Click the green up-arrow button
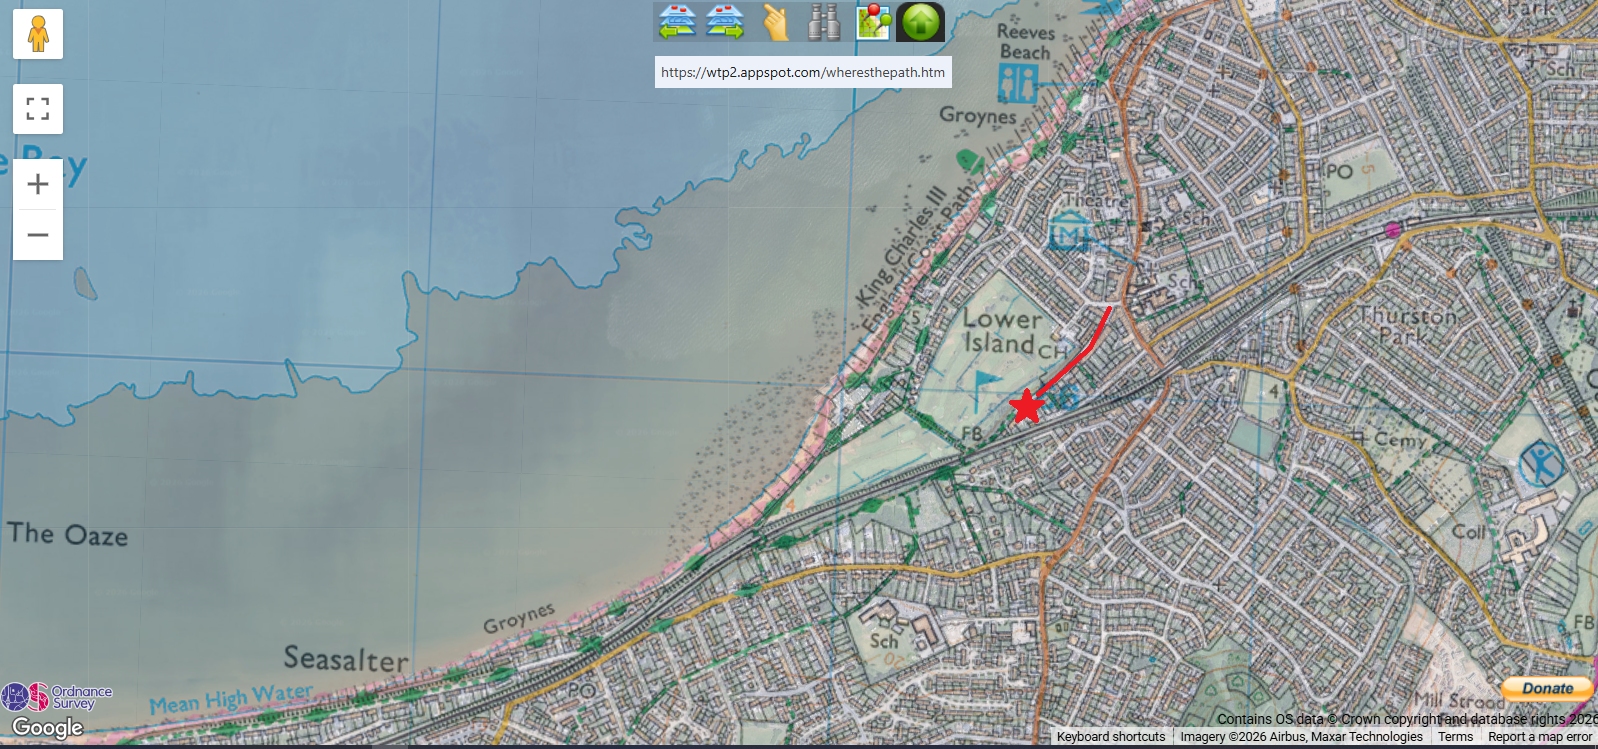 920,22
